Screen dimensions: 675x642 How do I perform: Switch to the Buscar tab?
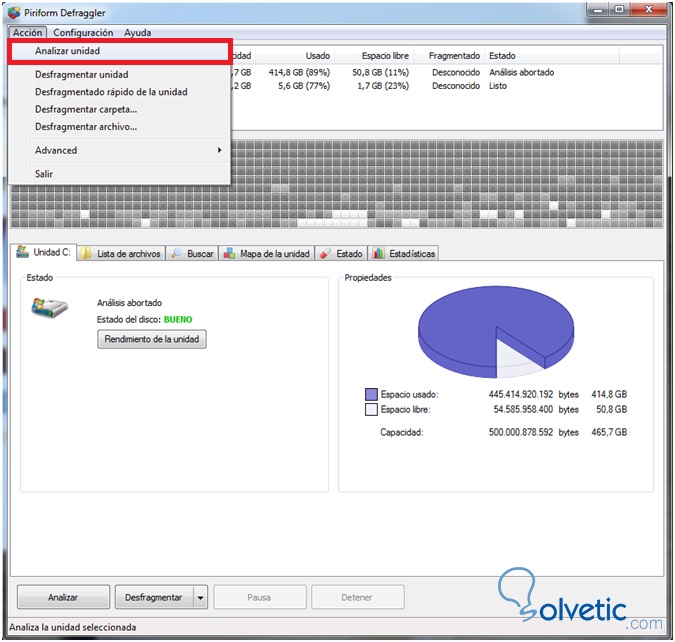(192, 254)
